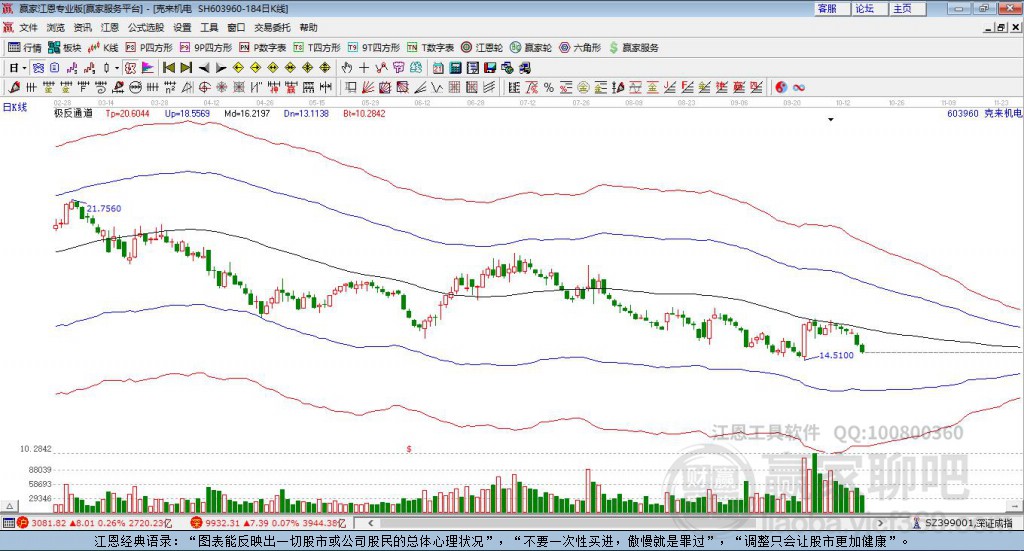This screenshot has width=1024, height=551.
Task: Open the 工具 menu
Action: point(209,27)
